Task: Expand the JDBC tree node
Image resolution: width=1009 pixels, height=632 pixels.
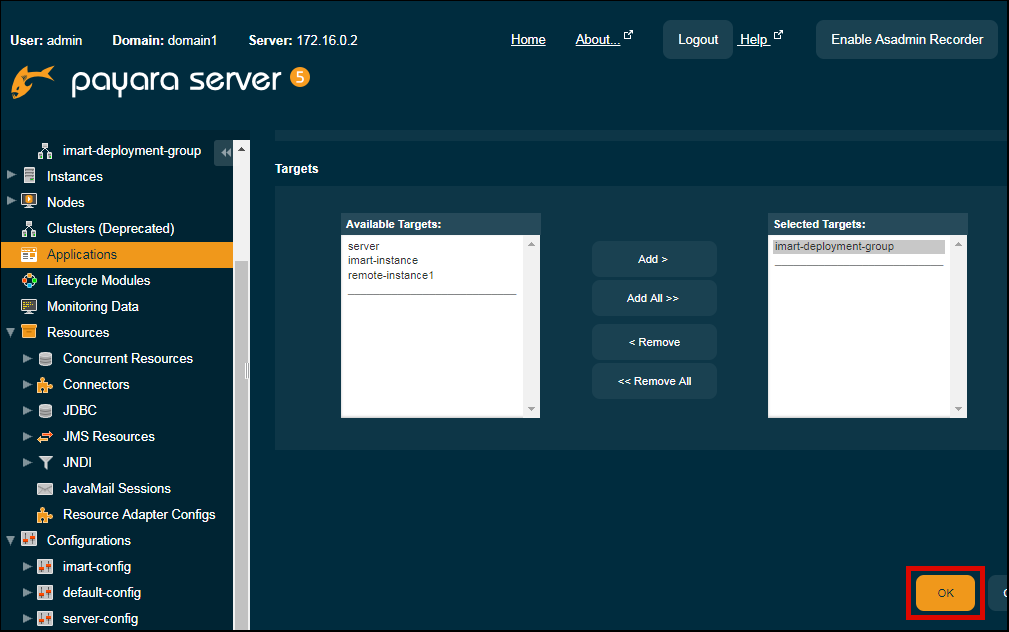Action: click(x=27, y=410)
